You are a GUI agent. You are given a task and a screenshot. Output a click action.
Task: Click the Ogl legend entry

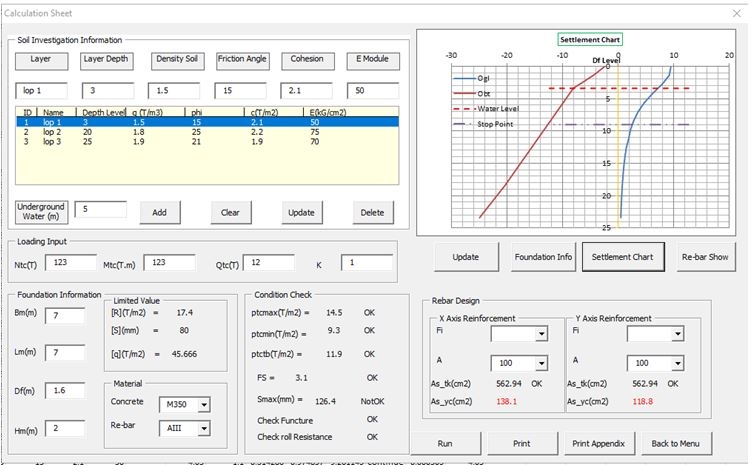tap(471, 78)
